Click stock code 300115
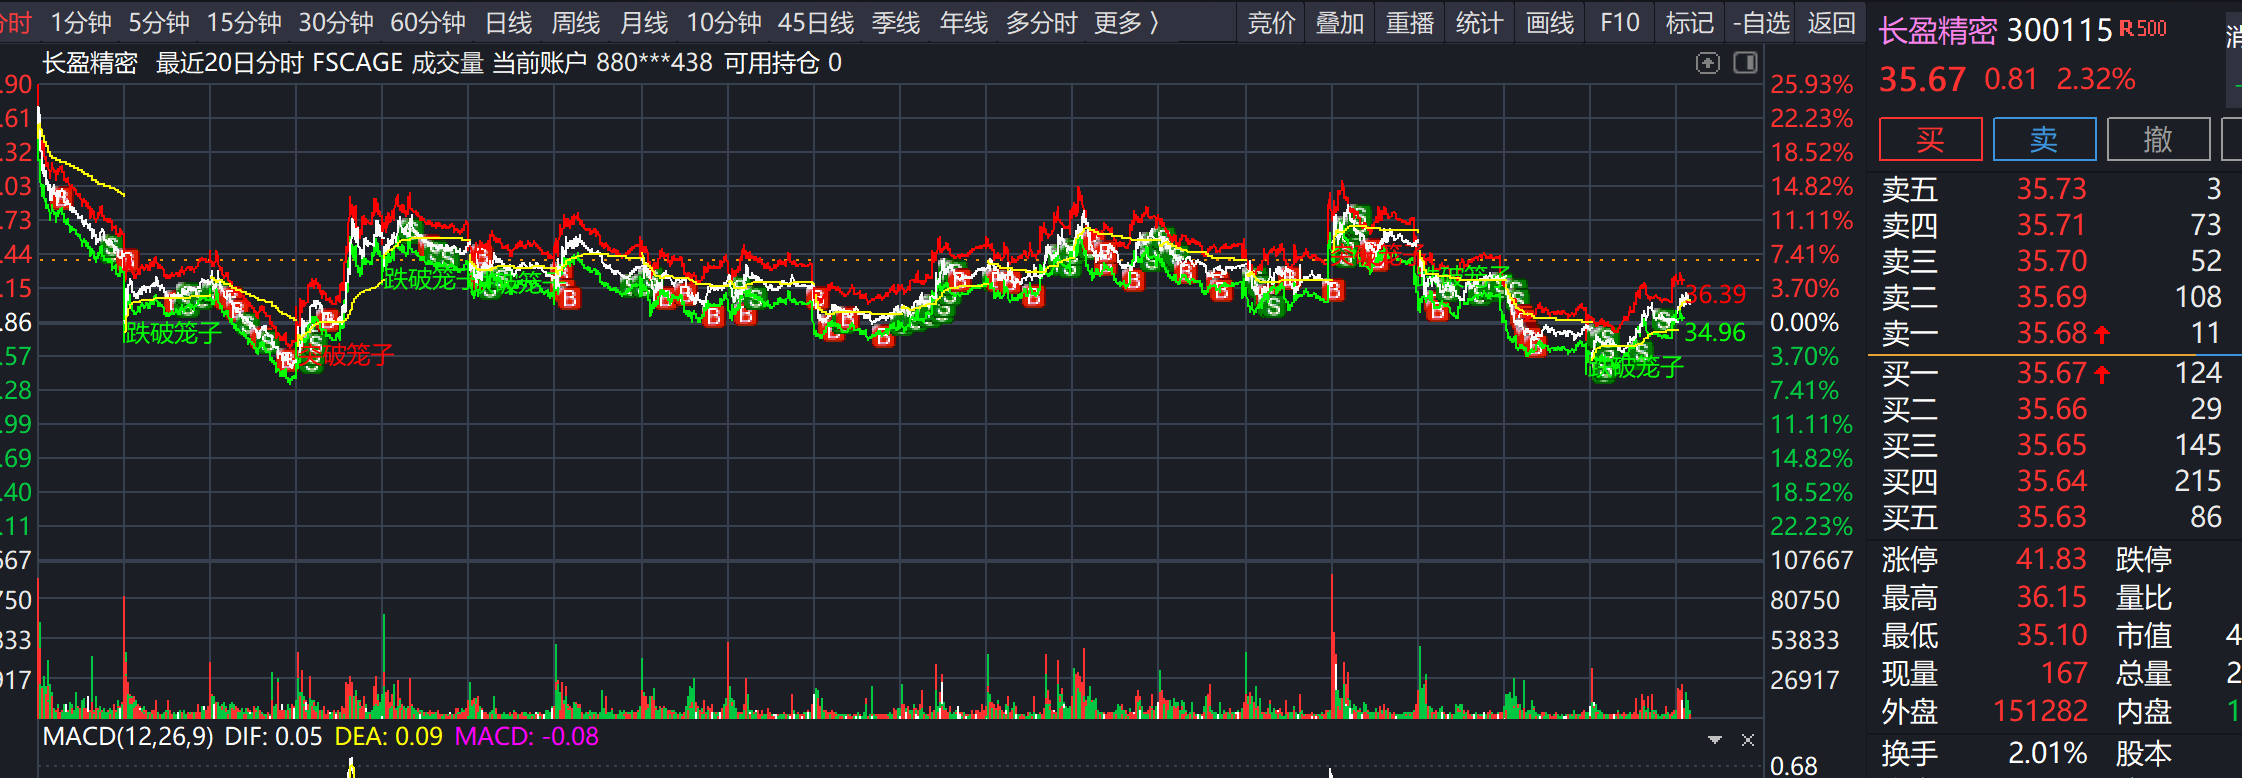Screen dimensions: 2242x778 (x=2059, y=31)
